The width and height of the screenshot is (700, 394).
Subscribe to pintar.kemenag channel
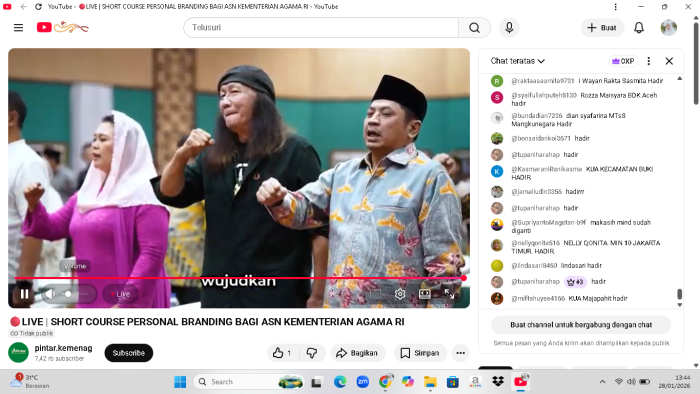click(x=129, y=353)
